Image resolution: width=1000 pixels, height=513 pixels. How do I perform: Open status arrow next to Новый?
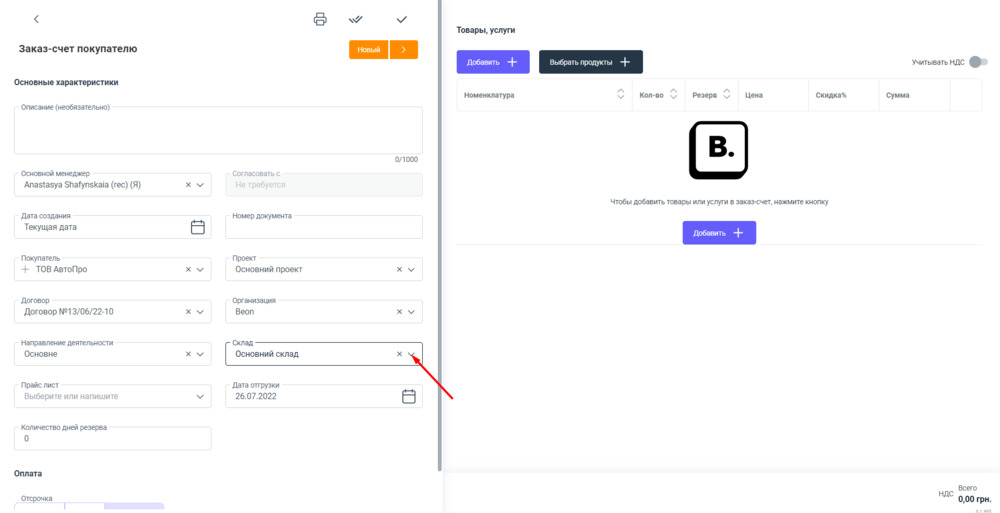click(404, 50)
